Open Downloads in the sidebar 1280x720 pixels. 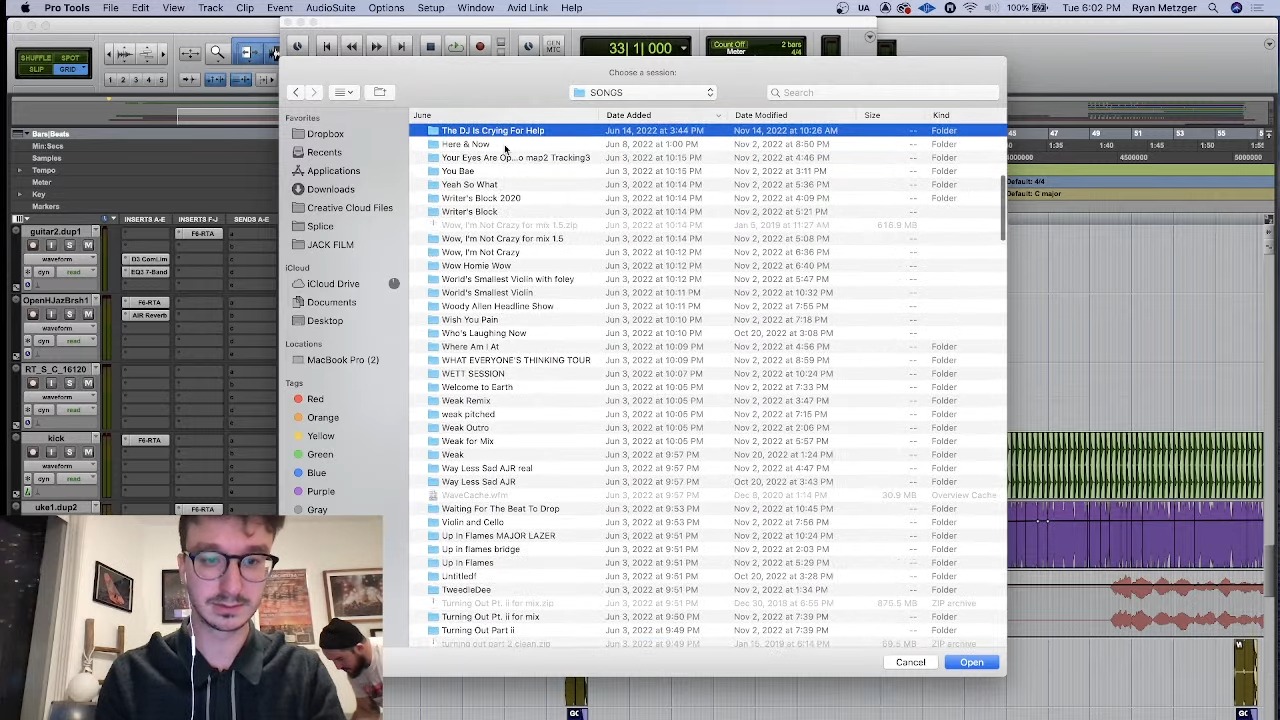point(330,189)
